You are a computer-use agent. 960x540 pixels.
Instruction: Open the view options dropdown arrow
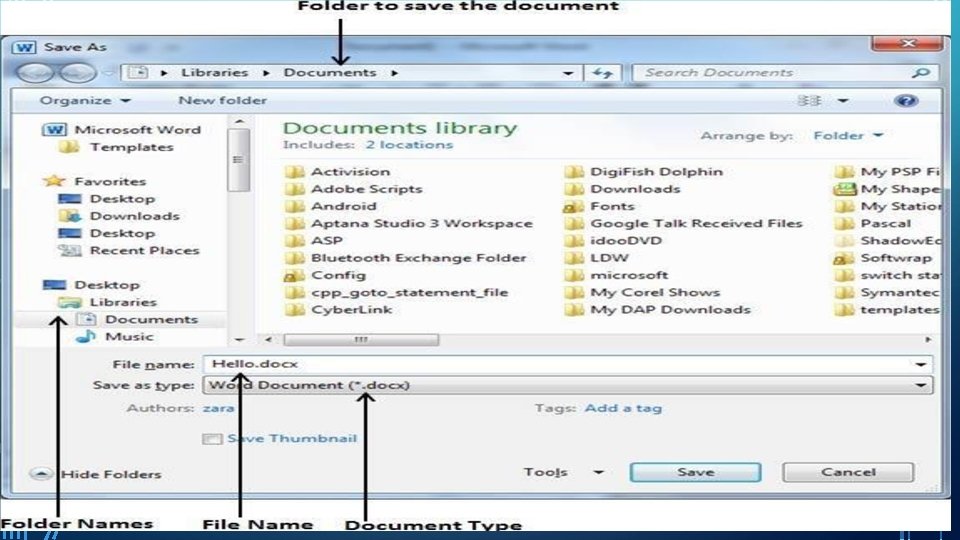pos(843,100)
